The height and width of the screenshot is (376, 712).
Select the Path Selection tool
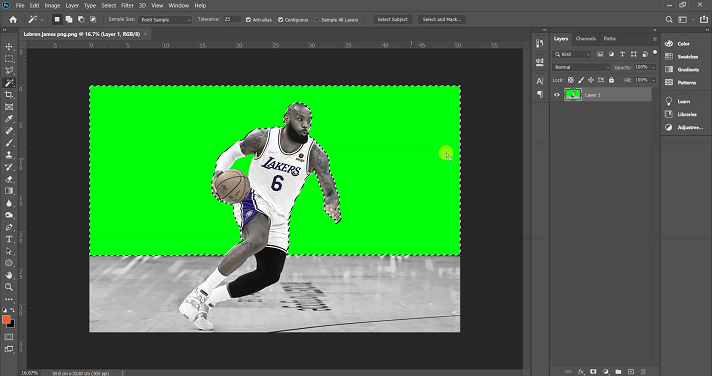pos(9,251)
